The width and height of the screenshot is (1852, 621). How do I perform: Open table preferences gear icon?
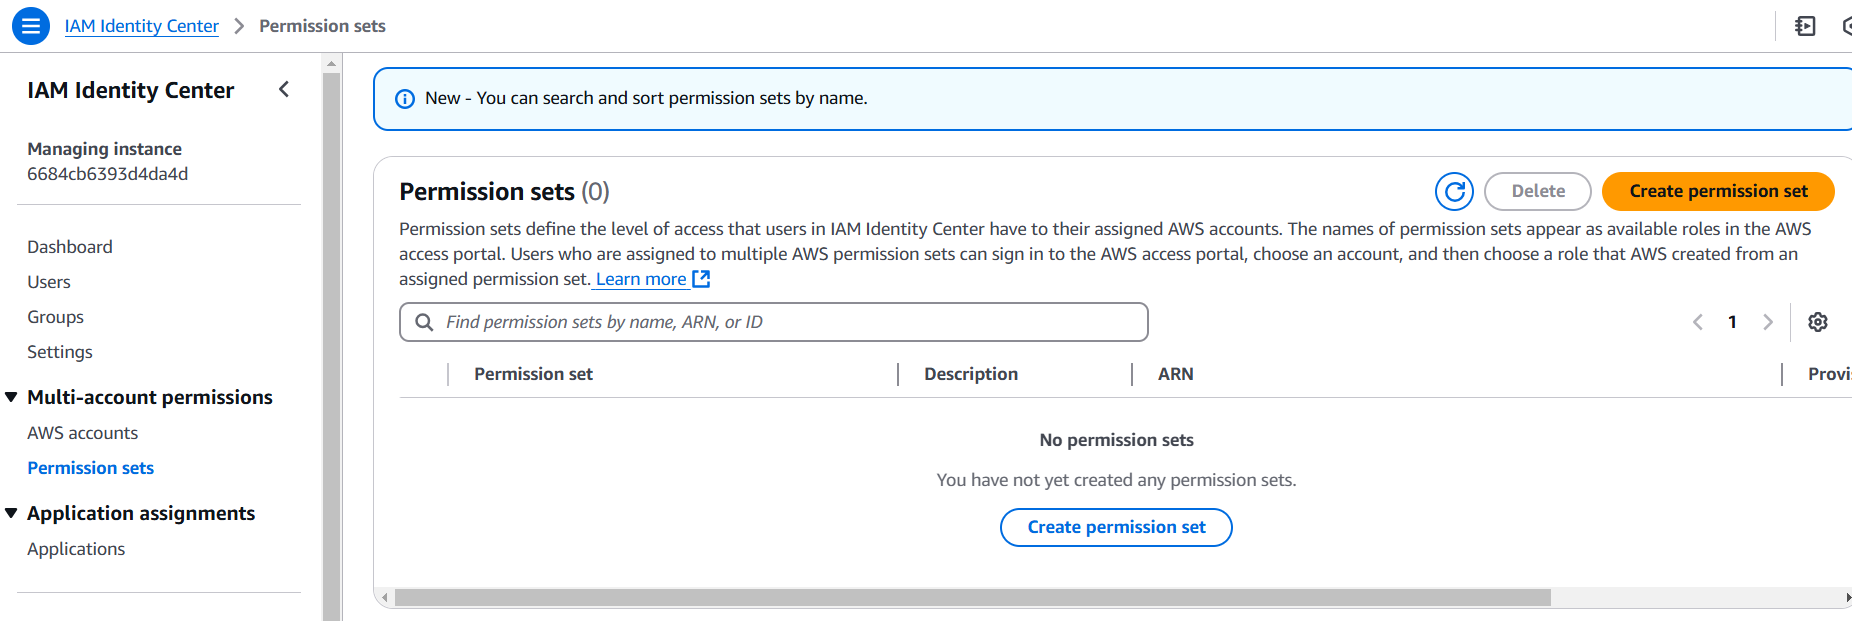click(x=1817, y=322)
